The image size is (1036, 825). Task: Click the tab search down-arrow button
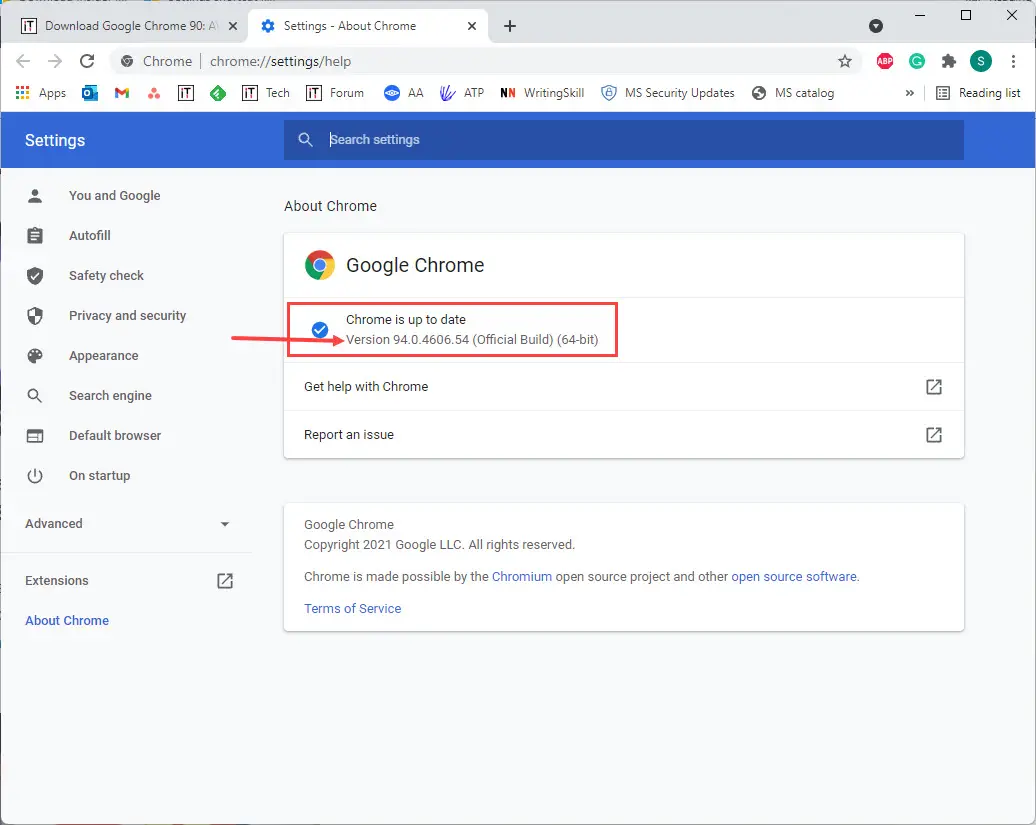coord(875,26)
